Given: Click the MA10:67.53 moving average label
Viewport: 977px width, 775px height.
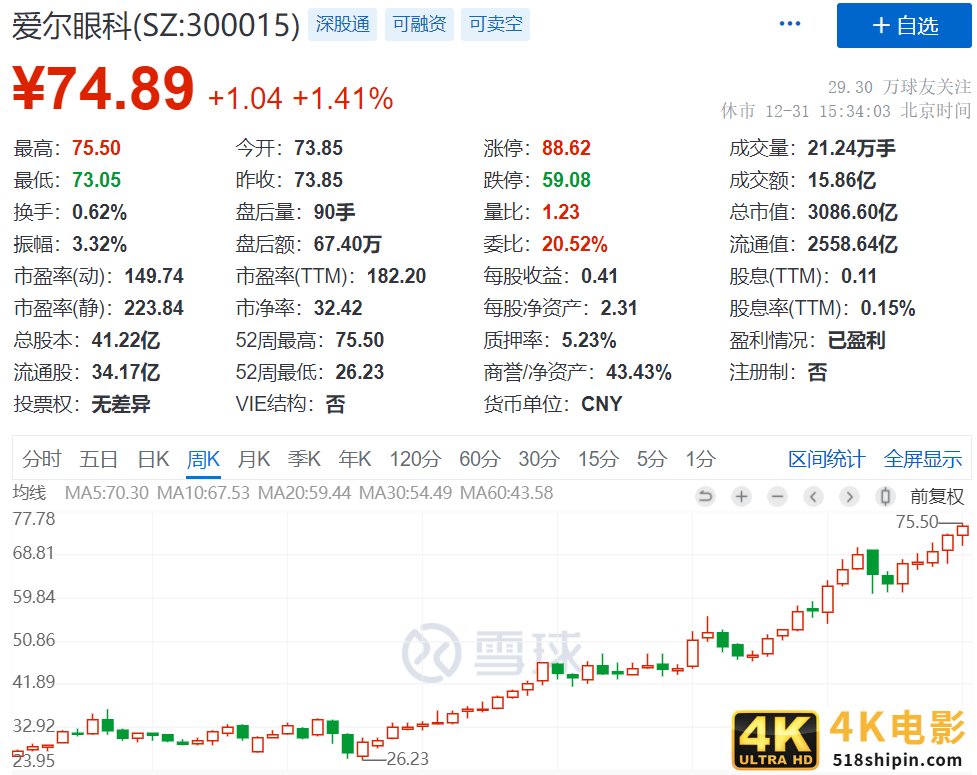Looking at the screenshot, I should tap(203, 493).
